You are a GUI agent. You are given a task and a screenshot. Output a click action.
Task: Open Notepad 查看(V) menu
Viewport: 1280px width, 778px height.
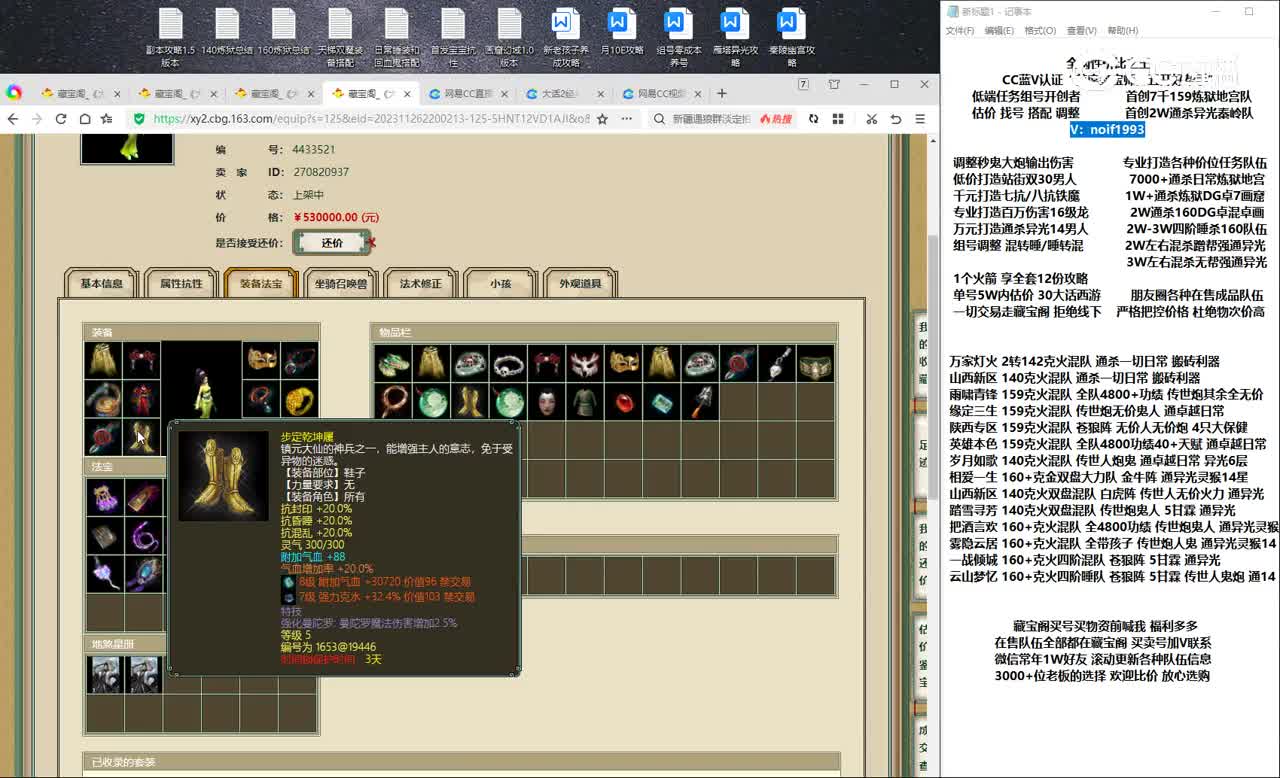1081,31
